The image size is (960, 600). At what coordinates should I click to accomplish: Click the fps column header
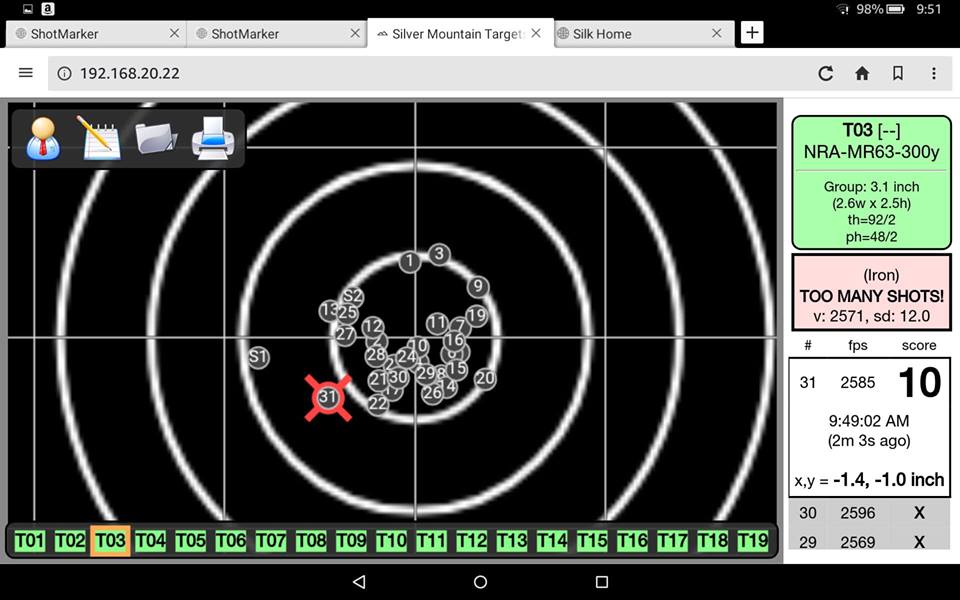(x=858, y=345)
